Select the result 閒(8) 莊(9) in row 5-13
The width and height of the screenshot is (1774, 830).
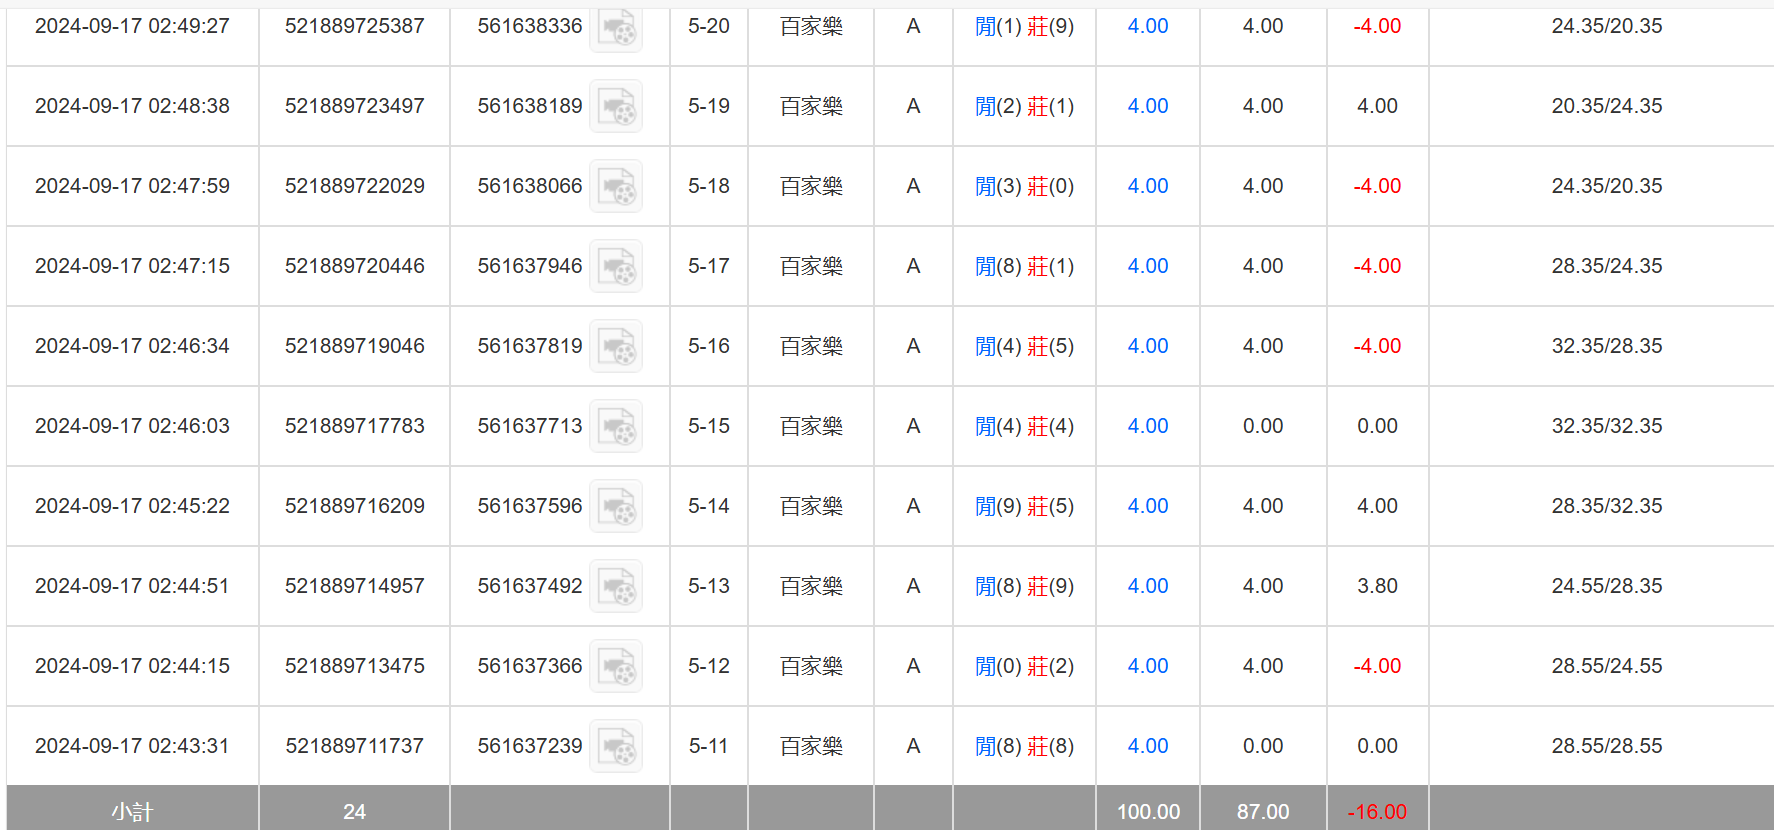[1024, 586]
